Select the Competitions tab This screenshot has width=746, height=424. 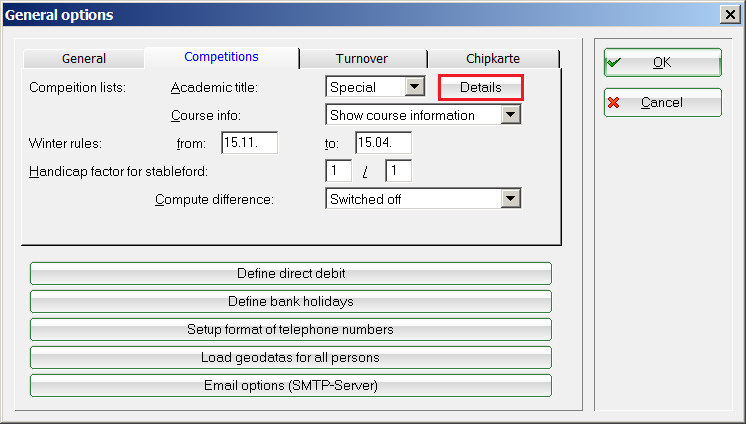click(221, 58)
